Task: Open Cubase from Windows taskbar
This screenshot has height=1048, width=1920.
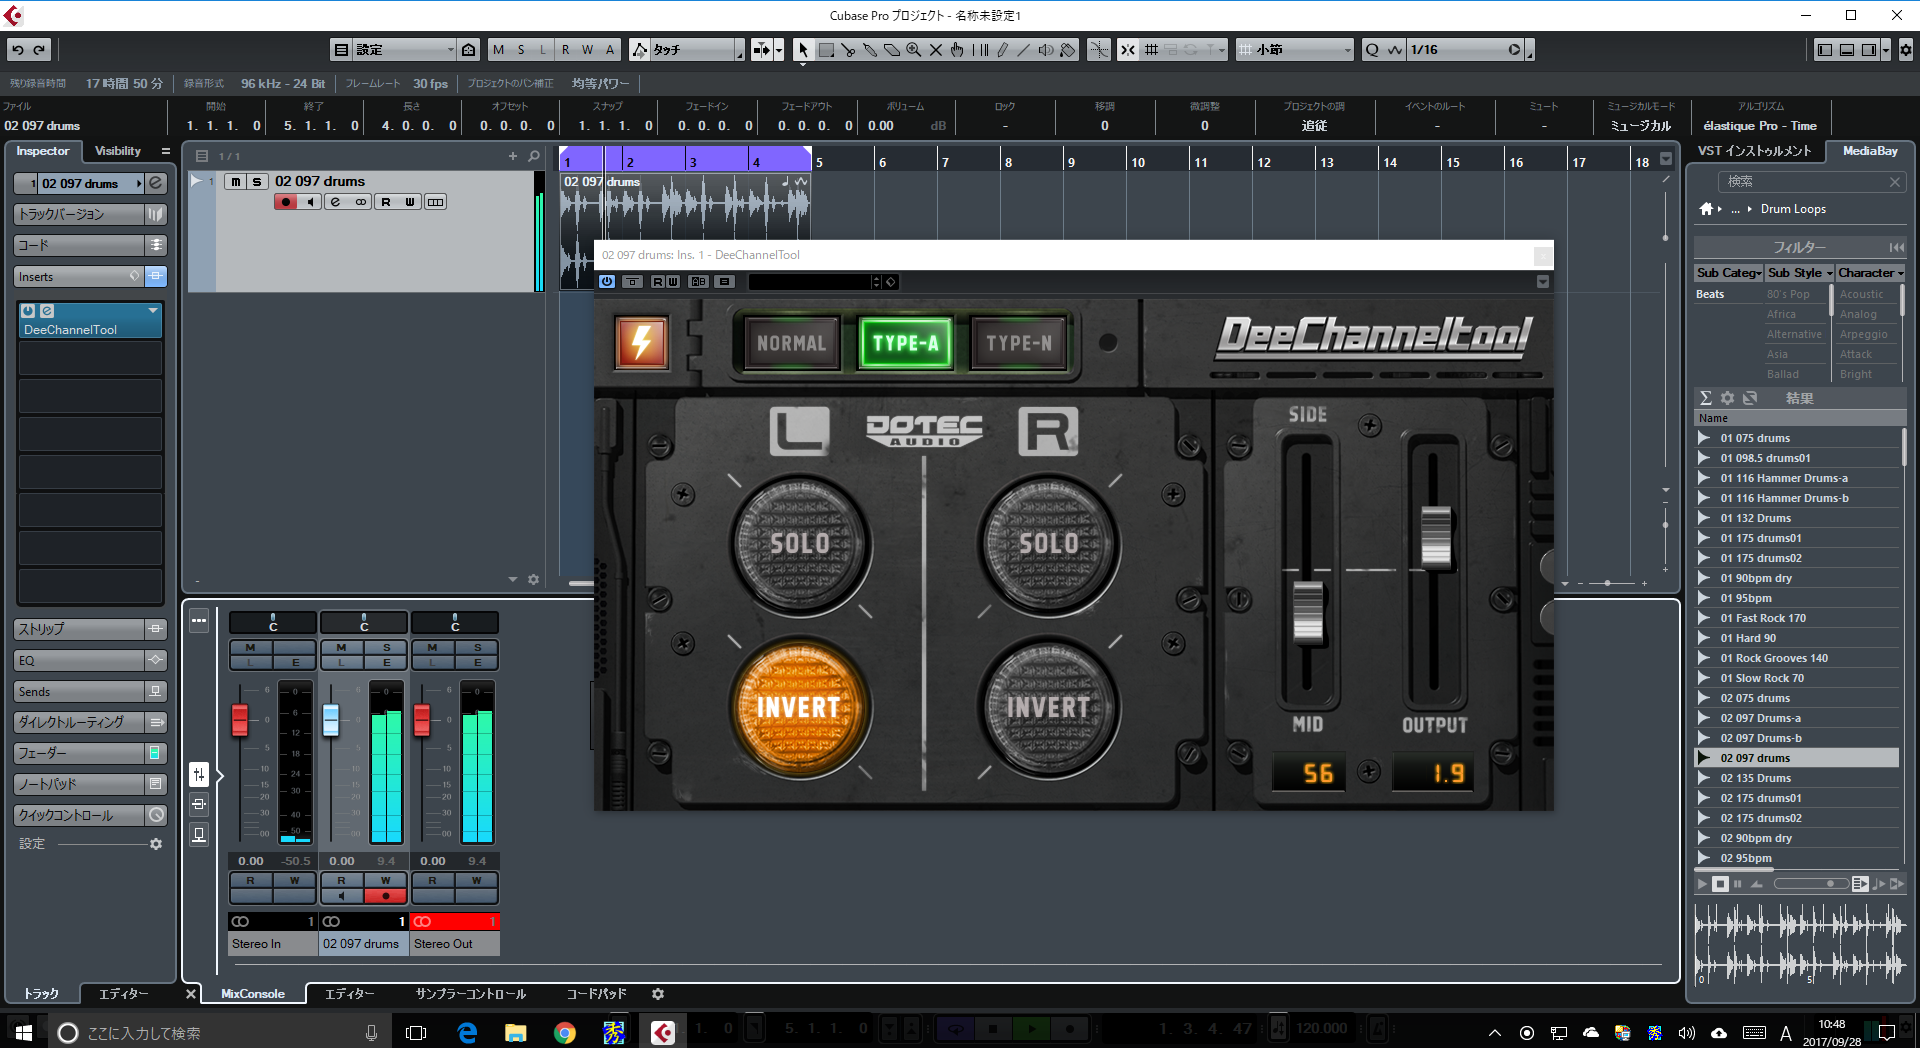Action: click(662, 1033)
